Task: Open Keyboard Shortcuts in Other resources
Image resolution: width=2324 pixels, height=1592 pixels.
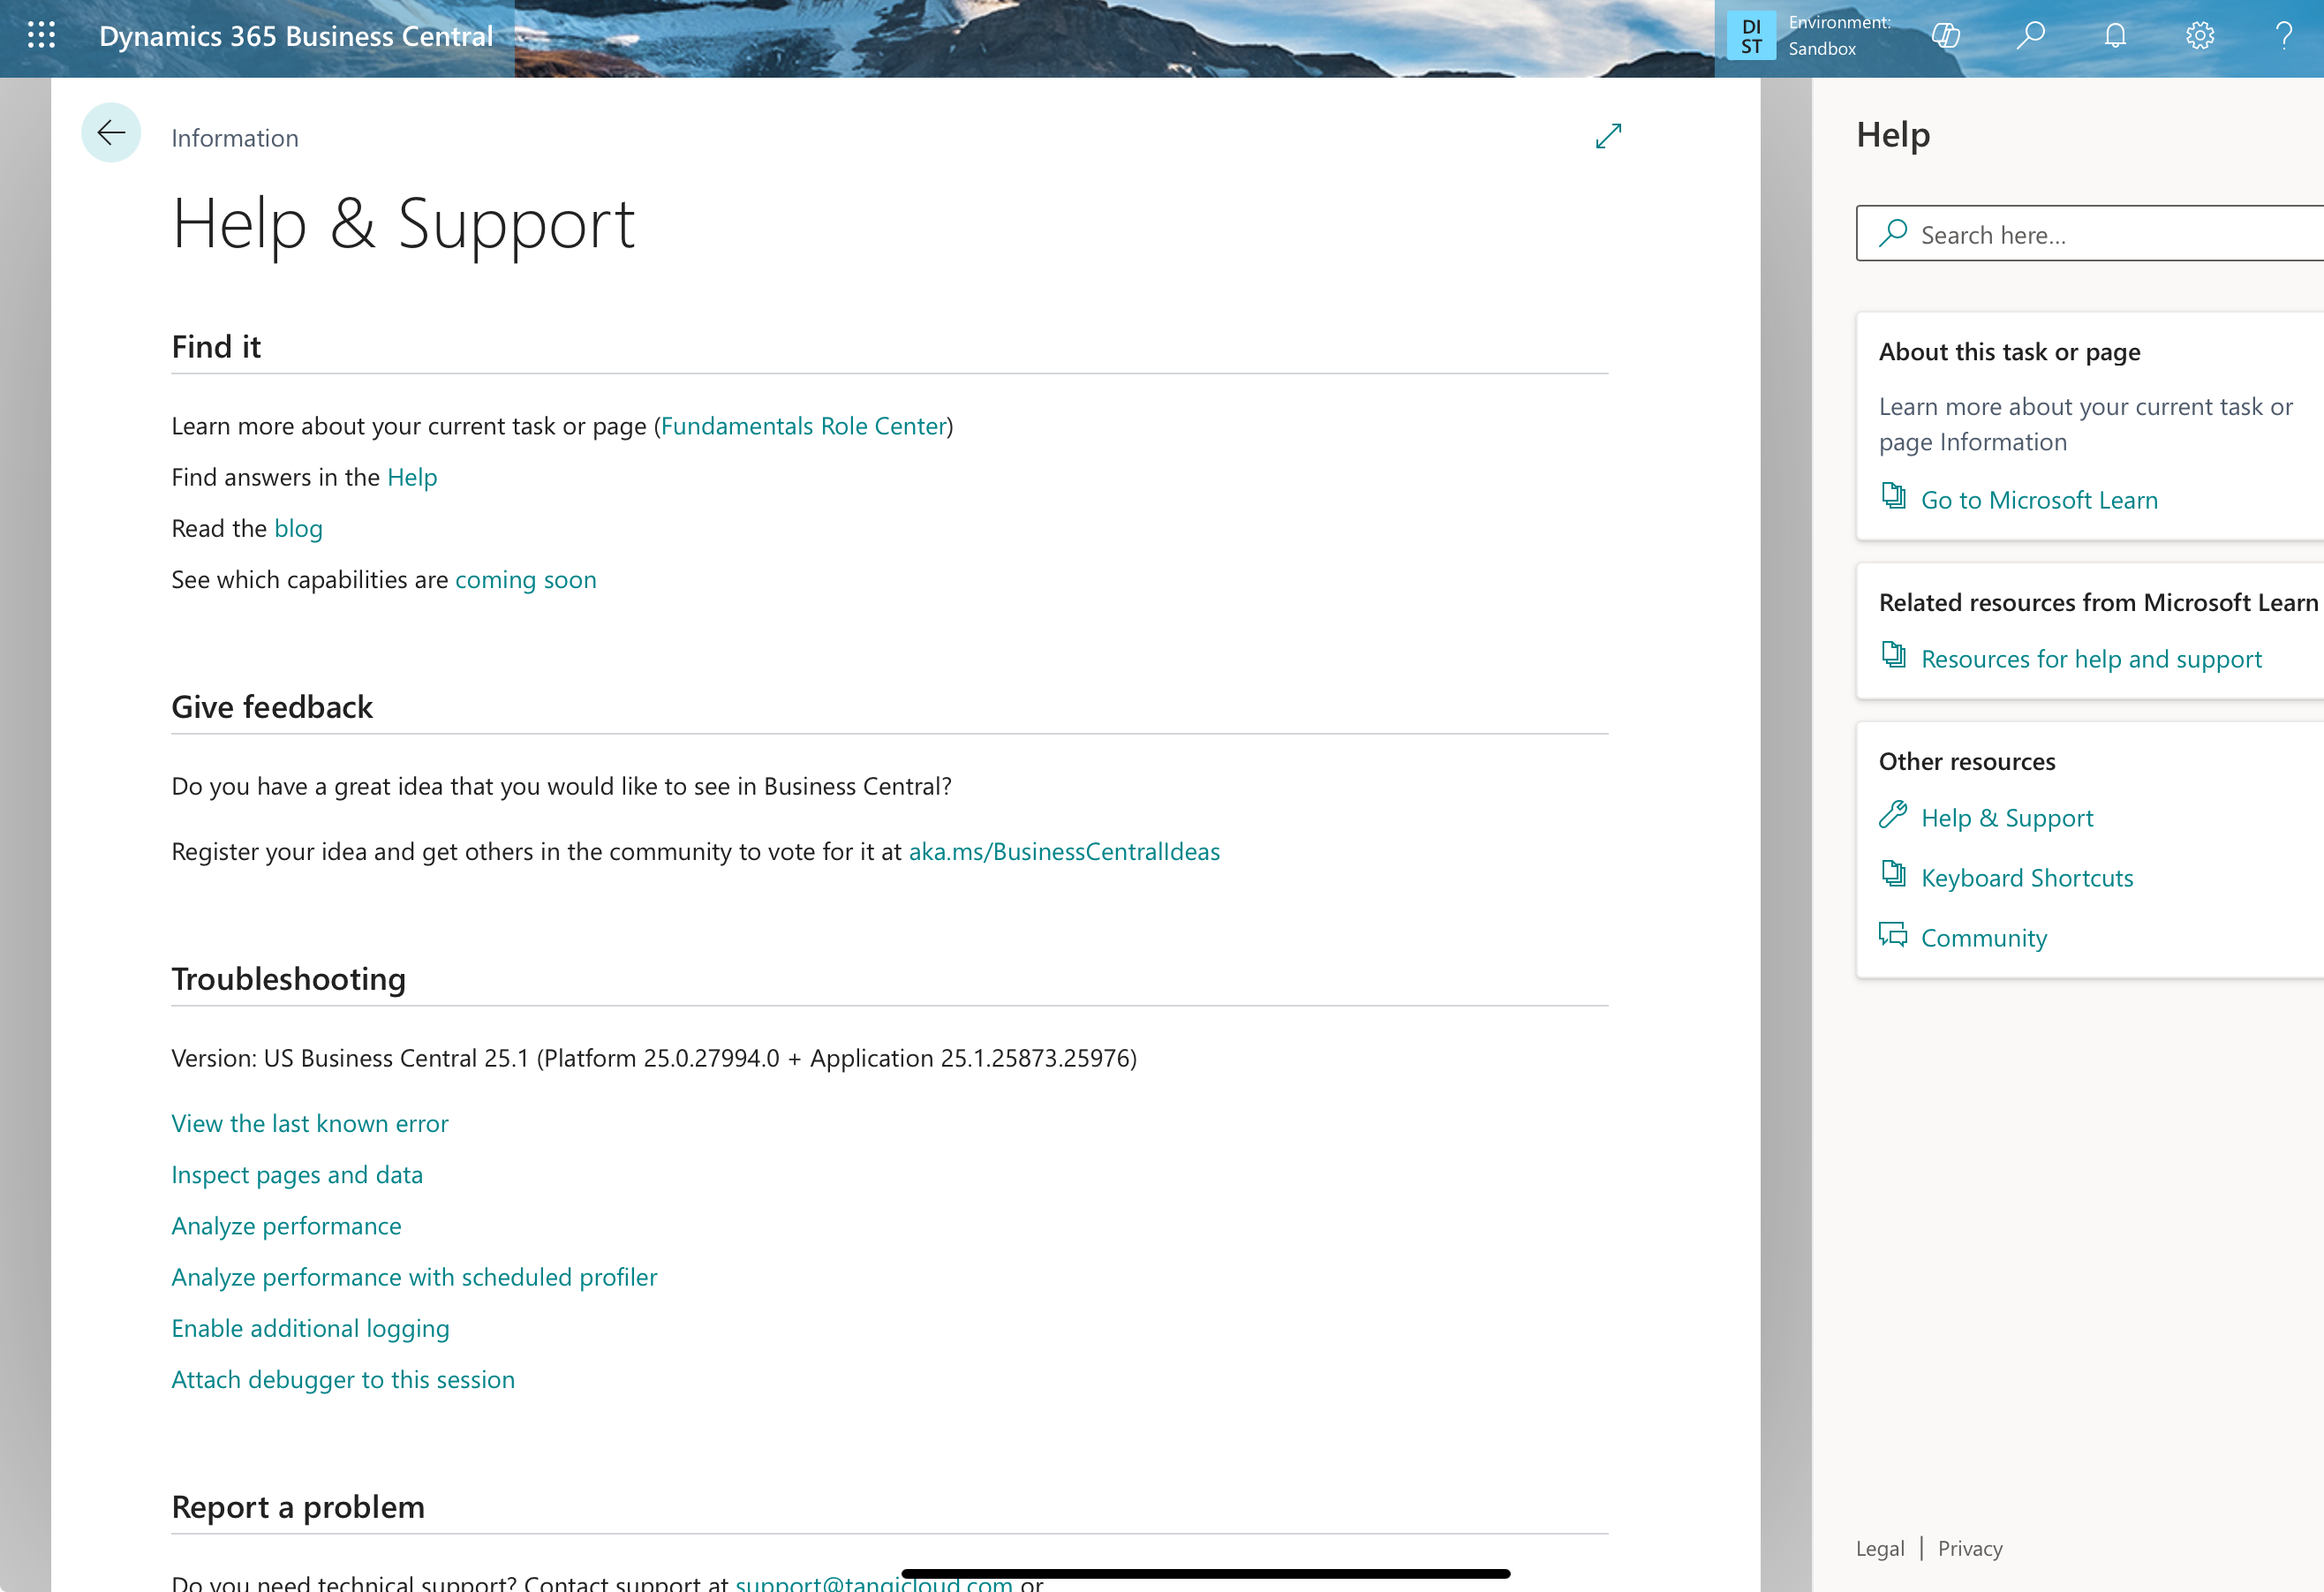Action: [x=2026, y=878]
